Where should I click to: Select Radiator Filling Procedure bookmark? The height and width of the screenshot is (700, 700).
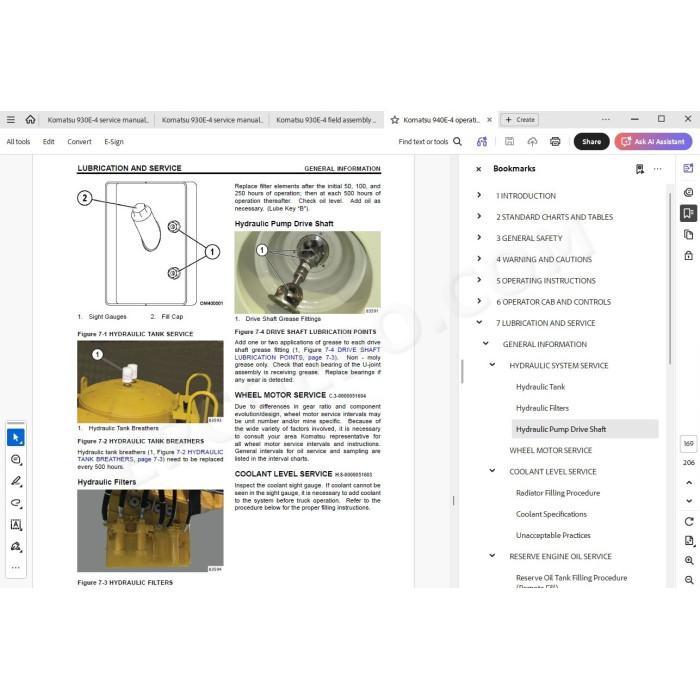coord(558,493)
